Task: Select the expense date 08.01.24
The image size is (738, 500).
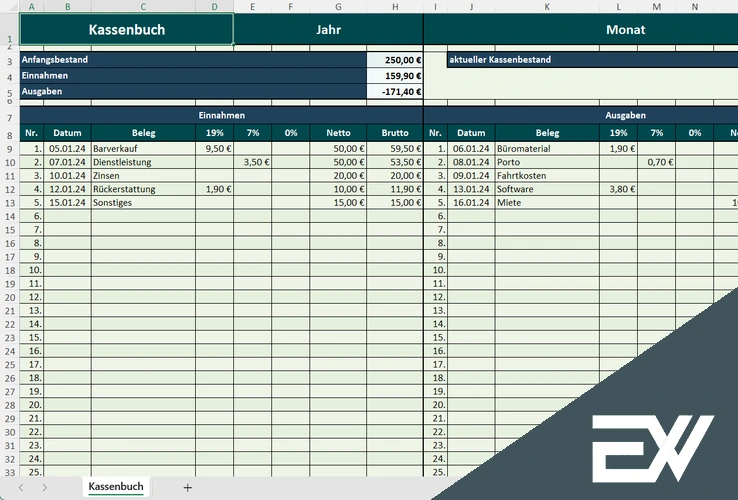Action: pyautogui.click(x=471, y=162)
